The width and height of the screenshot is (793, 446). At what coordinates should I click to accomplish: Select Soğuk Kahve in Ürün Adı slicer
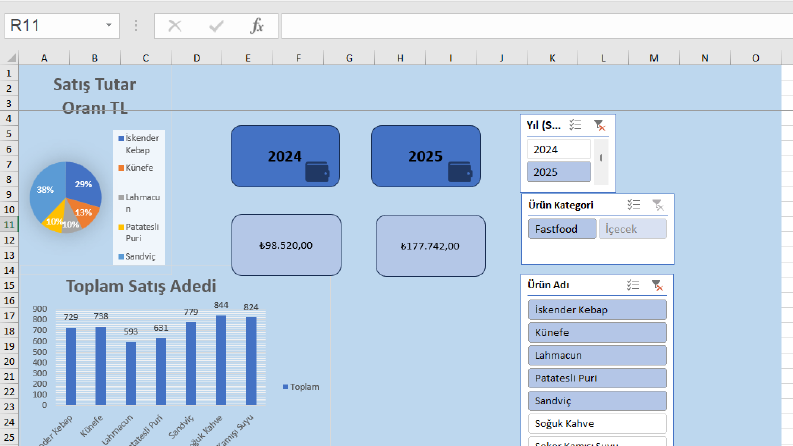(x=597, y=423)
